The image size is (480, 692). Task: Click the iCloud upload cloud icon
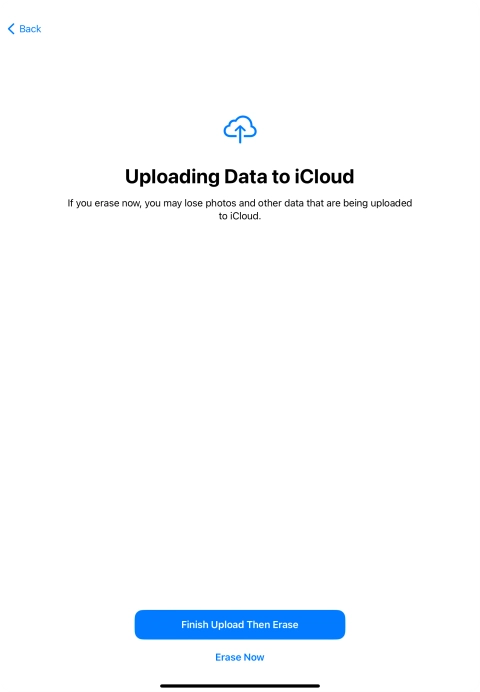(240, 129)
